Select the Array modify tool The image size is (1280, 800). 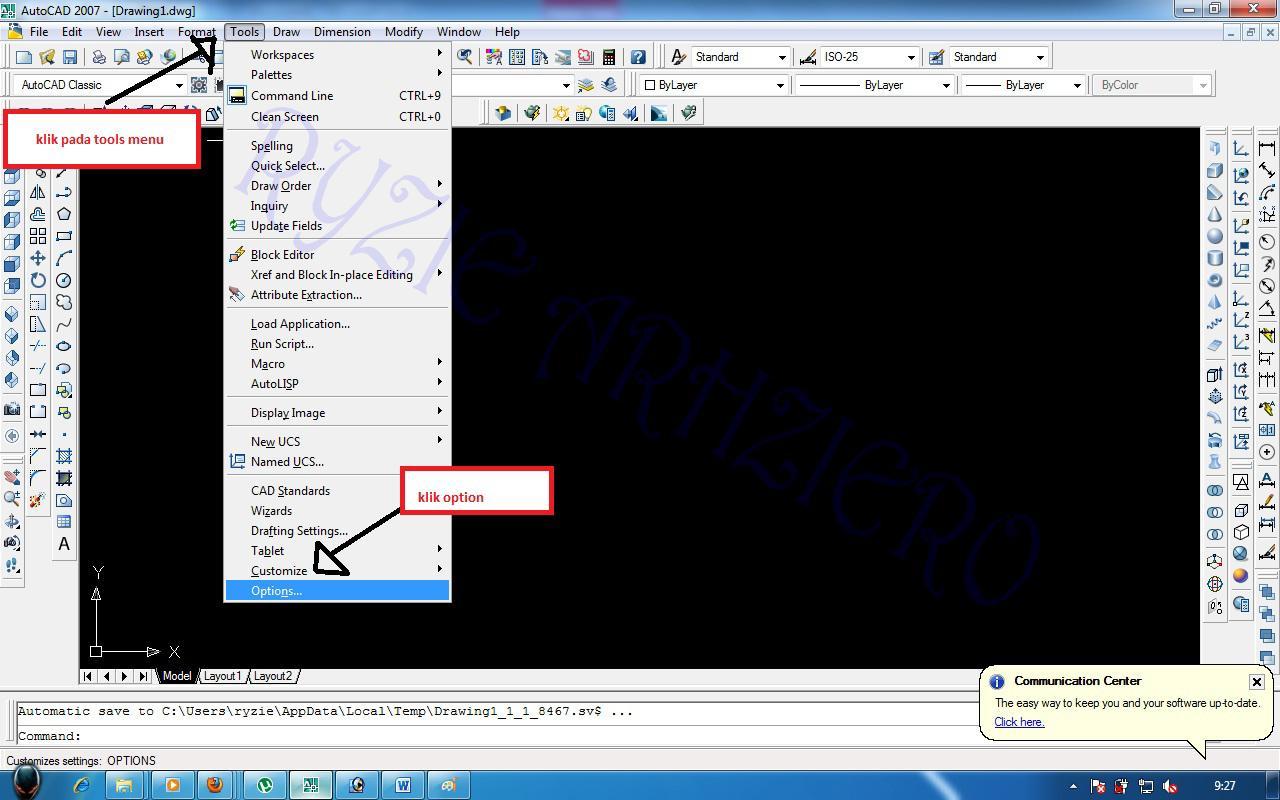(38, 236)
